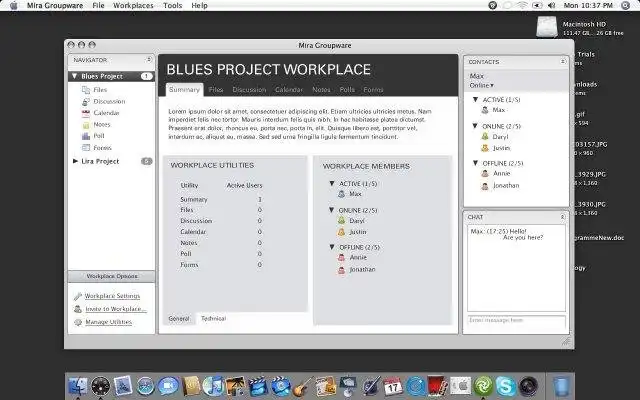Open Discussion icon in Navigator
This screenshot has height=400, width=640.
(x=86, y=102)
